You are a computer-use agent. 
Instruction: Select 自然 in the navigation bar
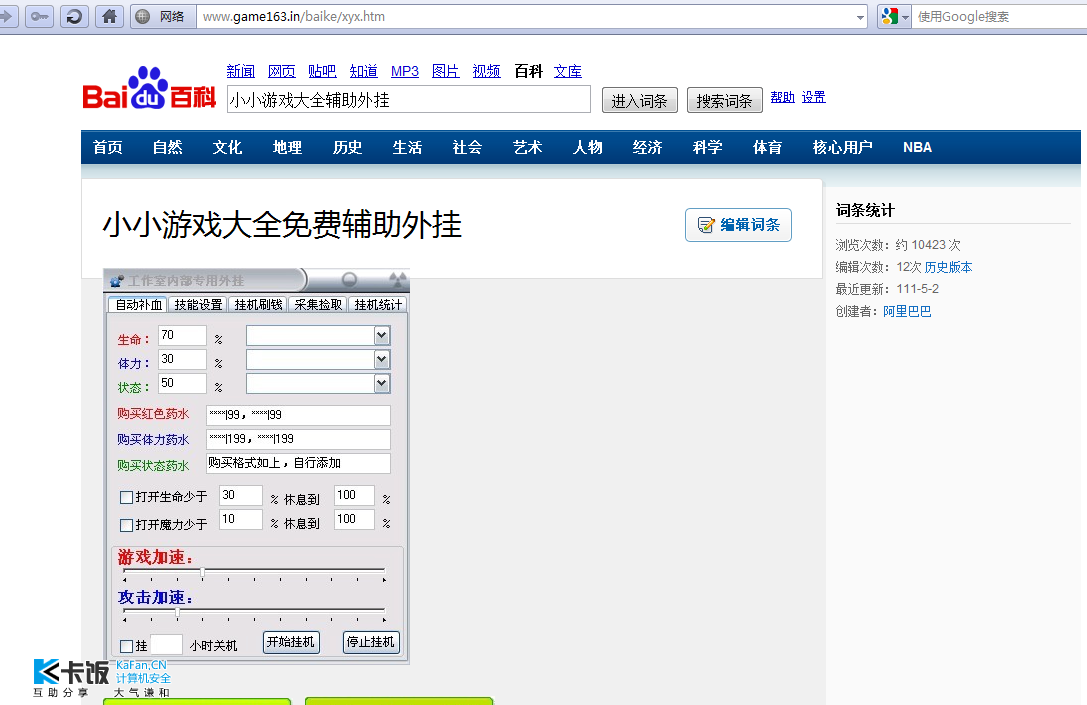pos(168,147)
